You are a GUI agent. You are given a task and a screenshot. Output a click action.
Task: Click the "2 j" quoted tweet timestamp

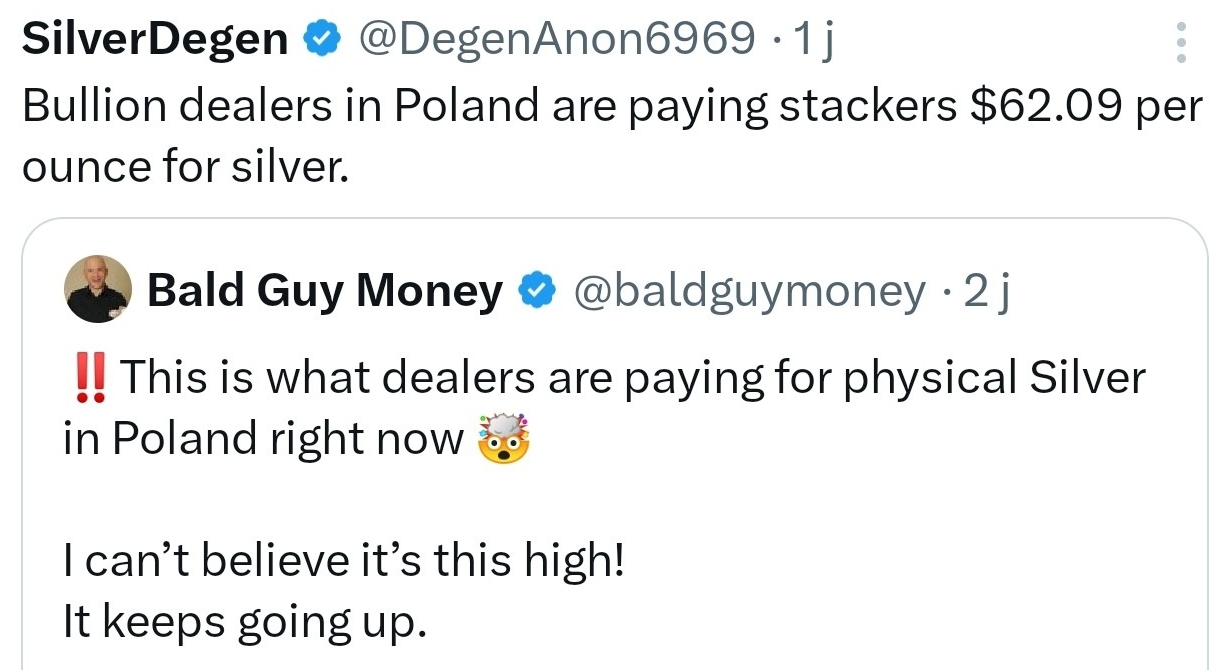coord(987,290)
